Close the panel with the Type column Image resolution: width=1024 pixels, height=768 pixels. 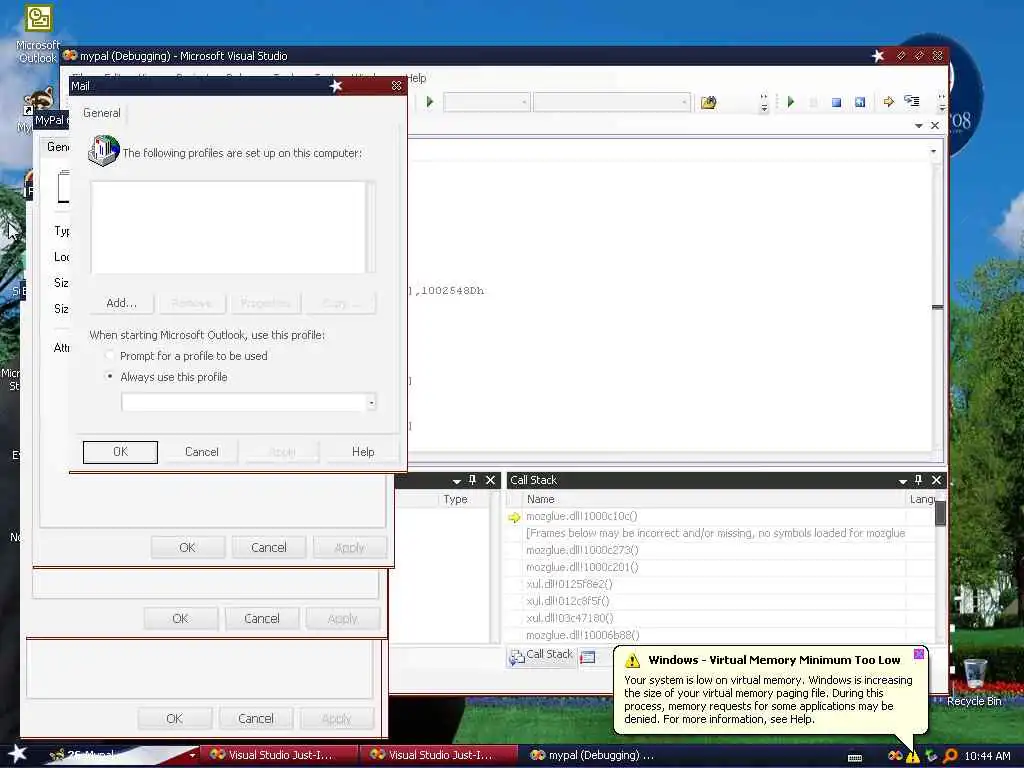pos(490,480)
